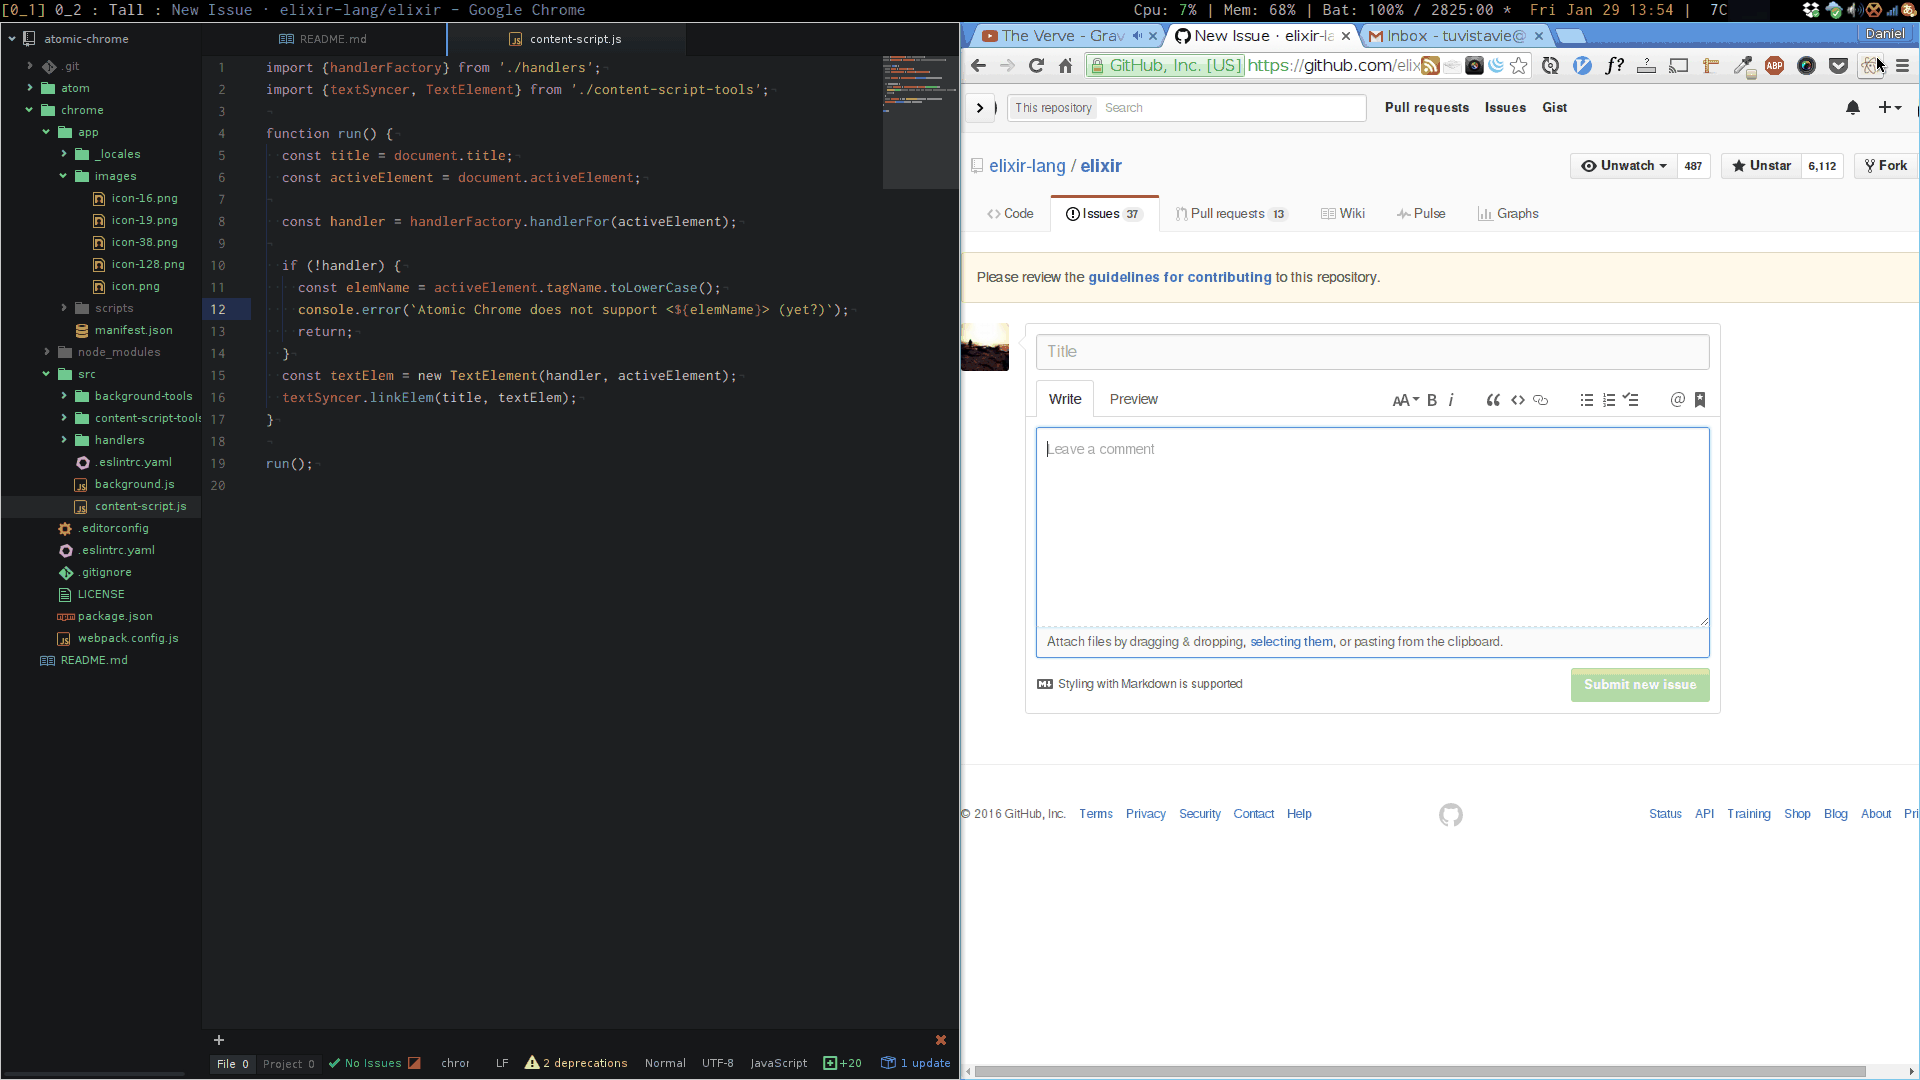The image size is (1920, 1080).
Task: Click the Title input field
Action: pos(1373,351)
